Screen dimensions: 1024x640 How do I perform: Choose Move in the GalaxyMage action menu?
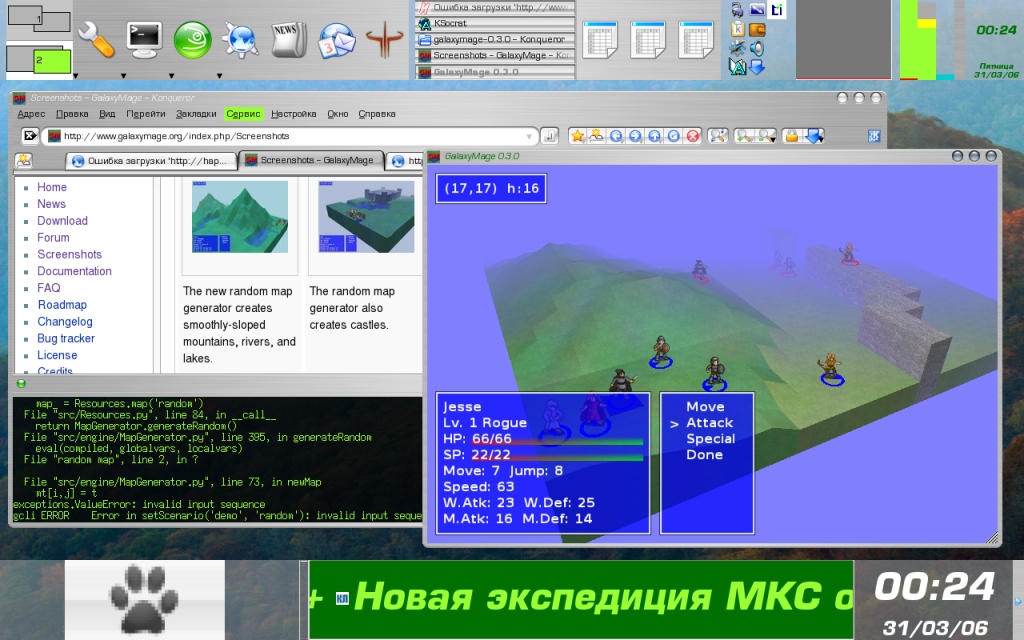coord(705,406)
